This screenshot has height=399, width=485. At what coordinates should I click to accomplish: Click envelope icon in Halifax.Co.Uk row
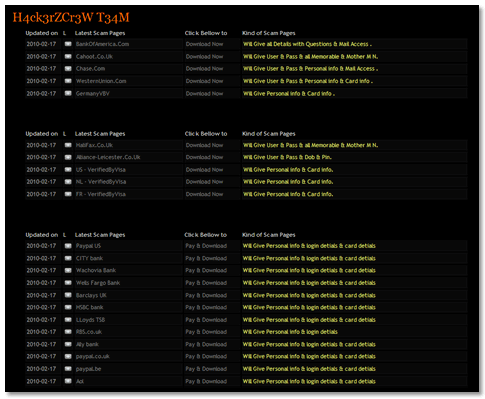[x=68, y=145]
